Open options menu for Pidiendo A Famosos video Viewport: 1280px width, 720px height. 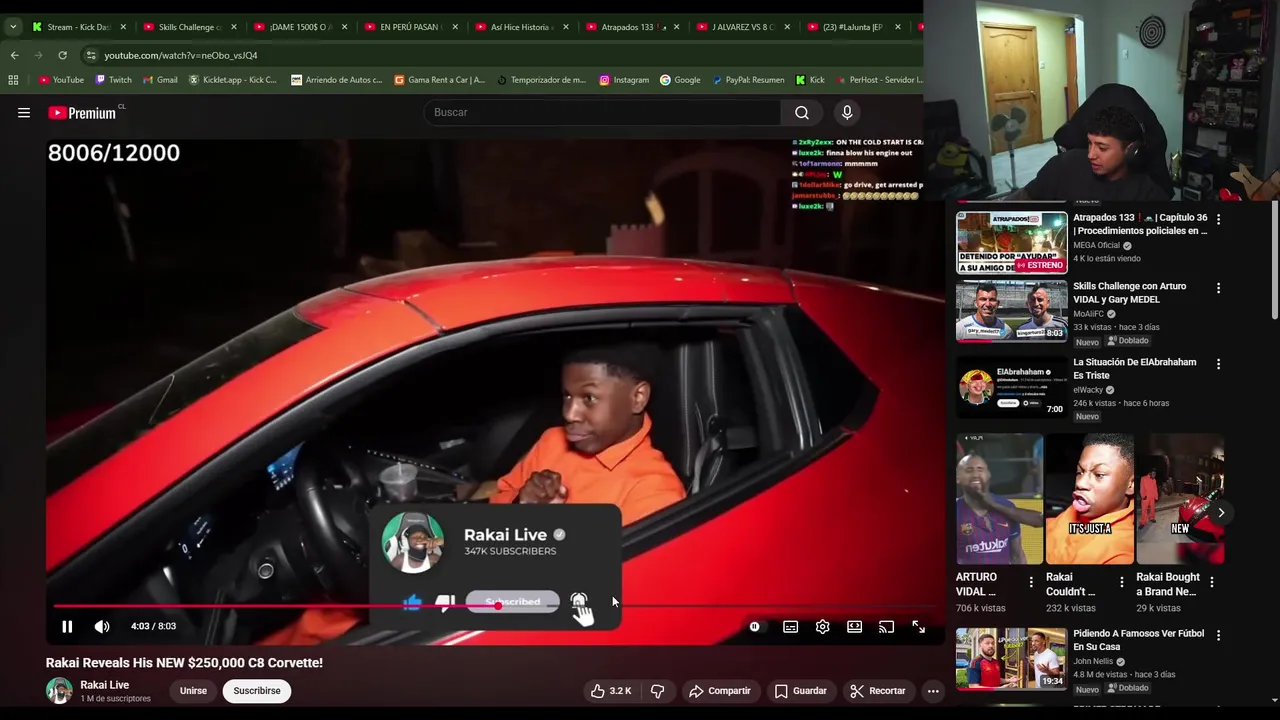[1218, 636]
